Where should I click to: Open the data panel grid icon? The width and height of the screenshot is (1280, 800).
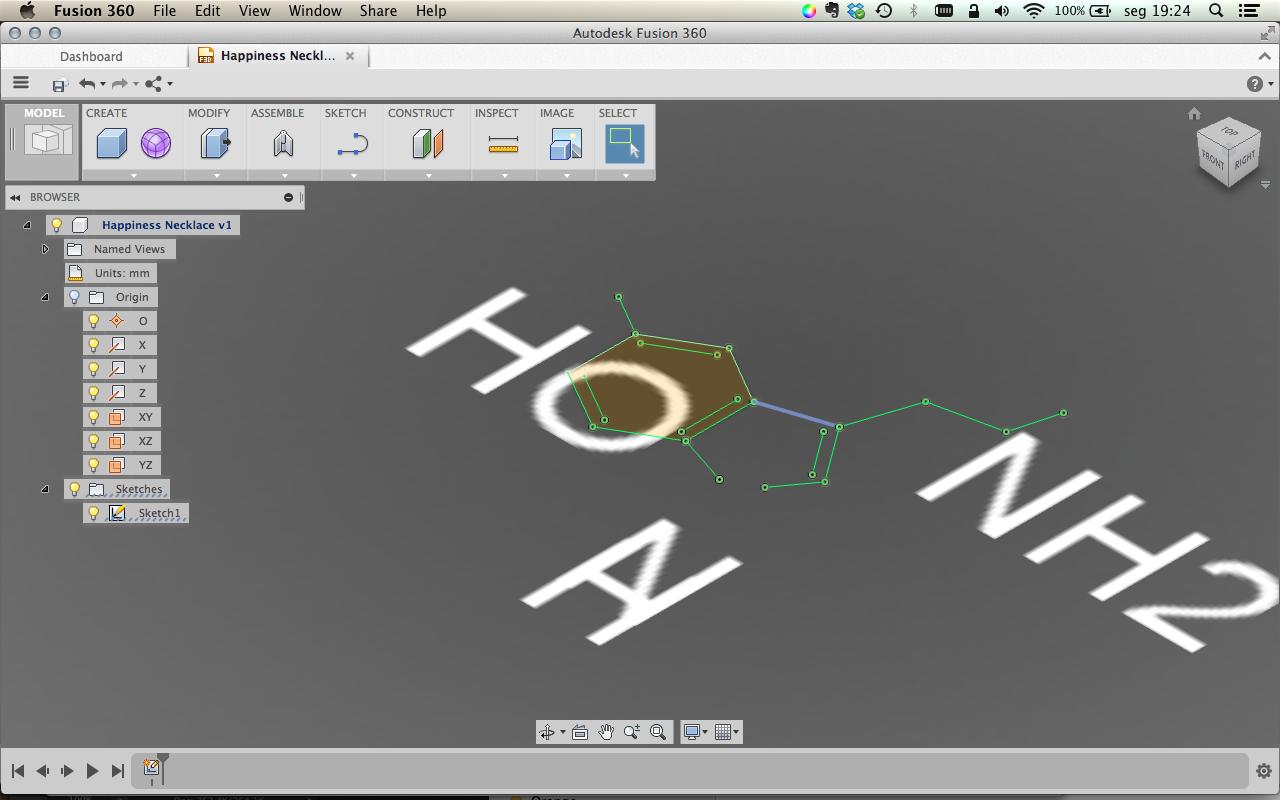tap(21, 84)
